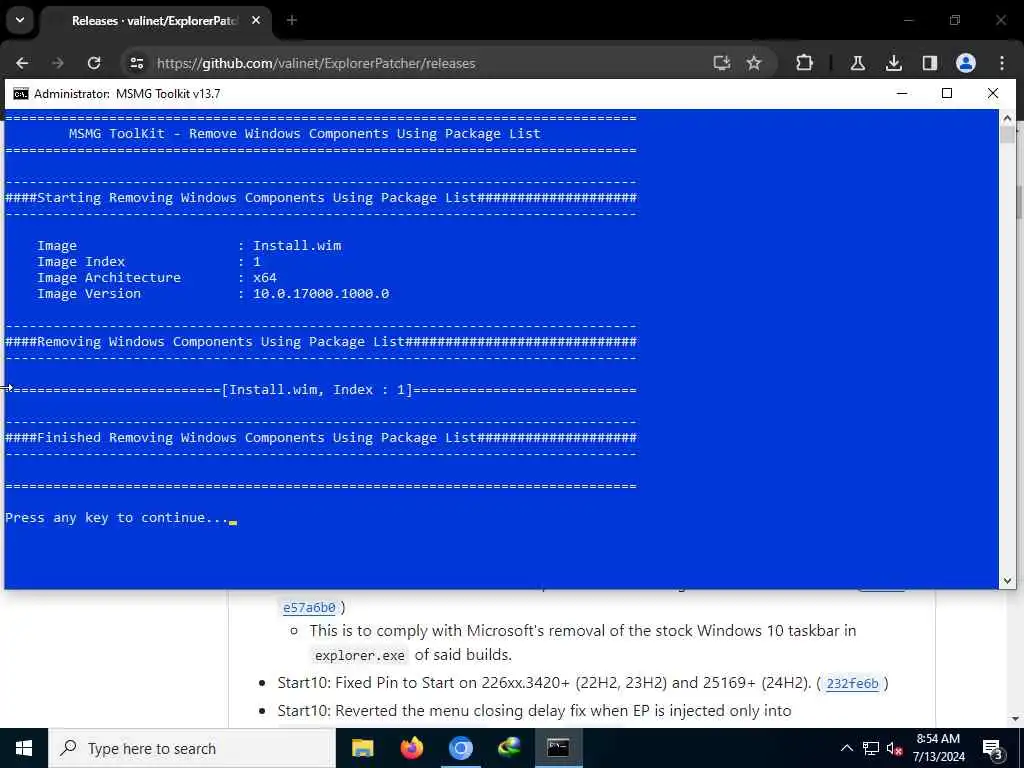
Task: Open the e57a6b0 commit link
Action: [309, 607]
